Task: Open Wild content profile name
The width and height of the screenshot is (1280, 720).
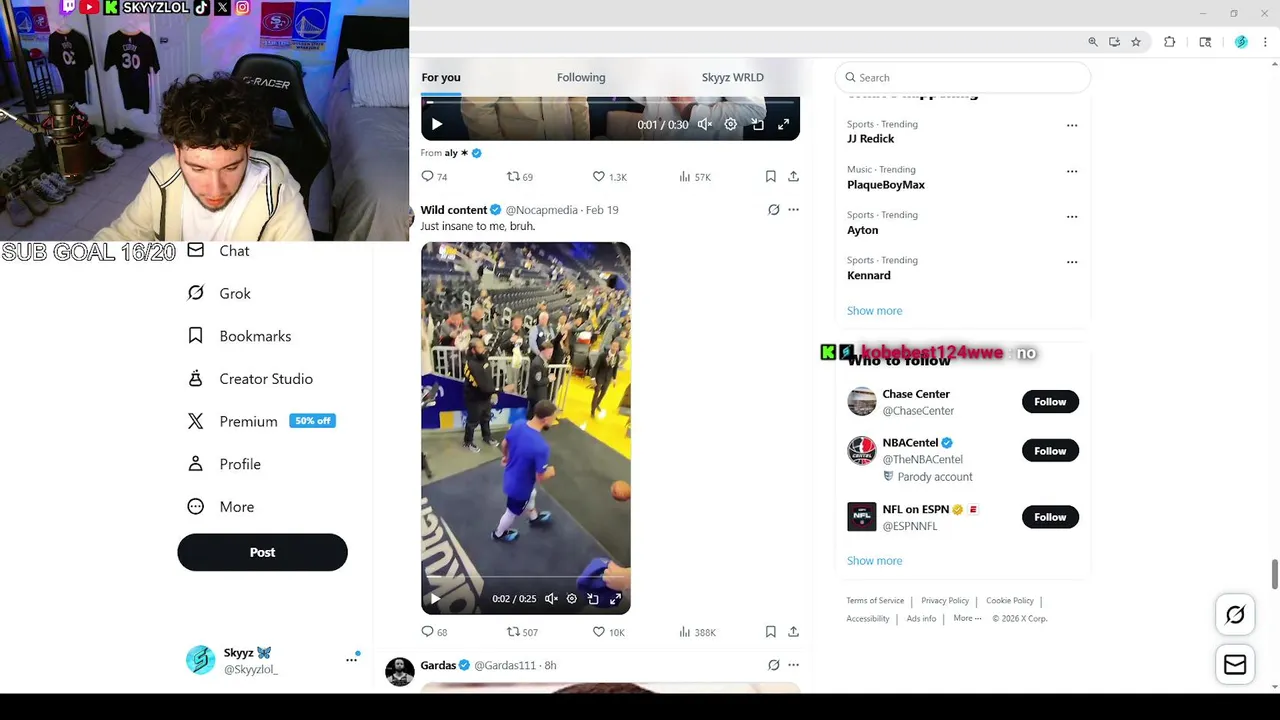Action: pos(453,210)
